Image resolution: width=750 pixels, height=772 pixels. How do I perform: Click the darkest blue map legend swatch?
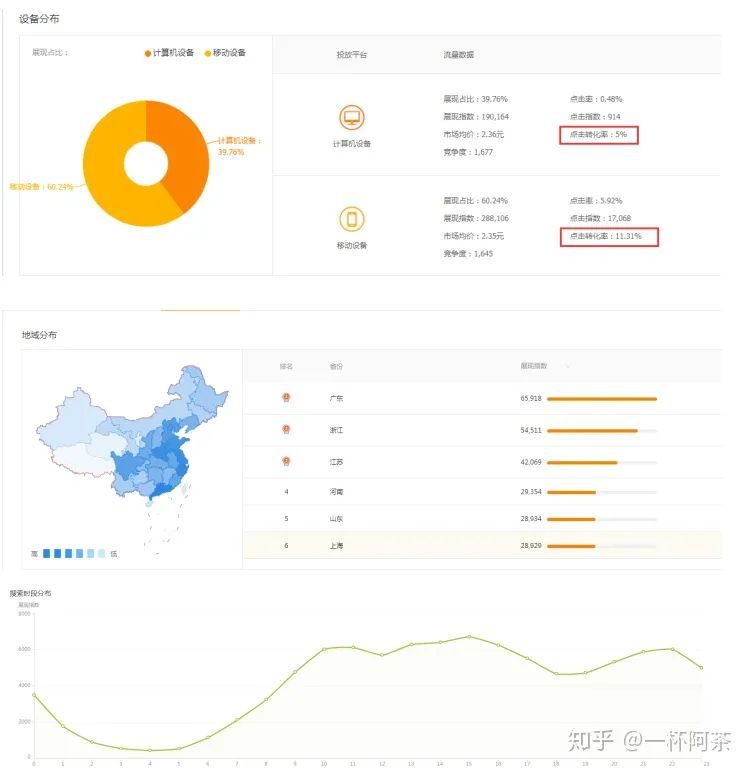click(46, 553)
